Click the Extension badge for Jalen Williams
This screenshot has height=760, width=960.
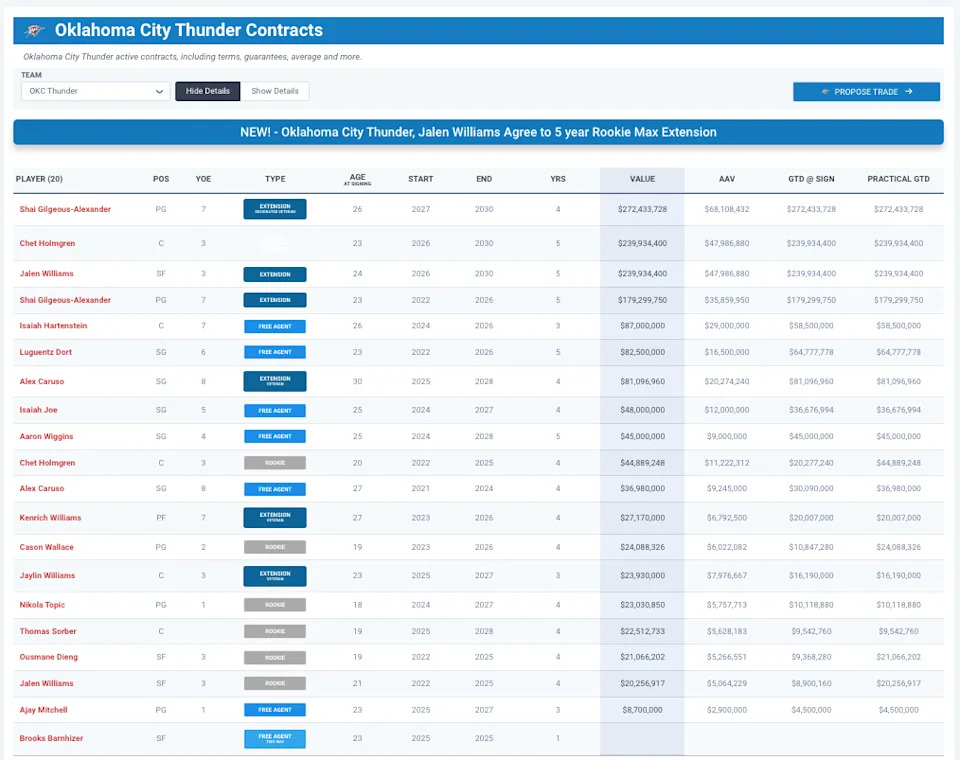274,273
